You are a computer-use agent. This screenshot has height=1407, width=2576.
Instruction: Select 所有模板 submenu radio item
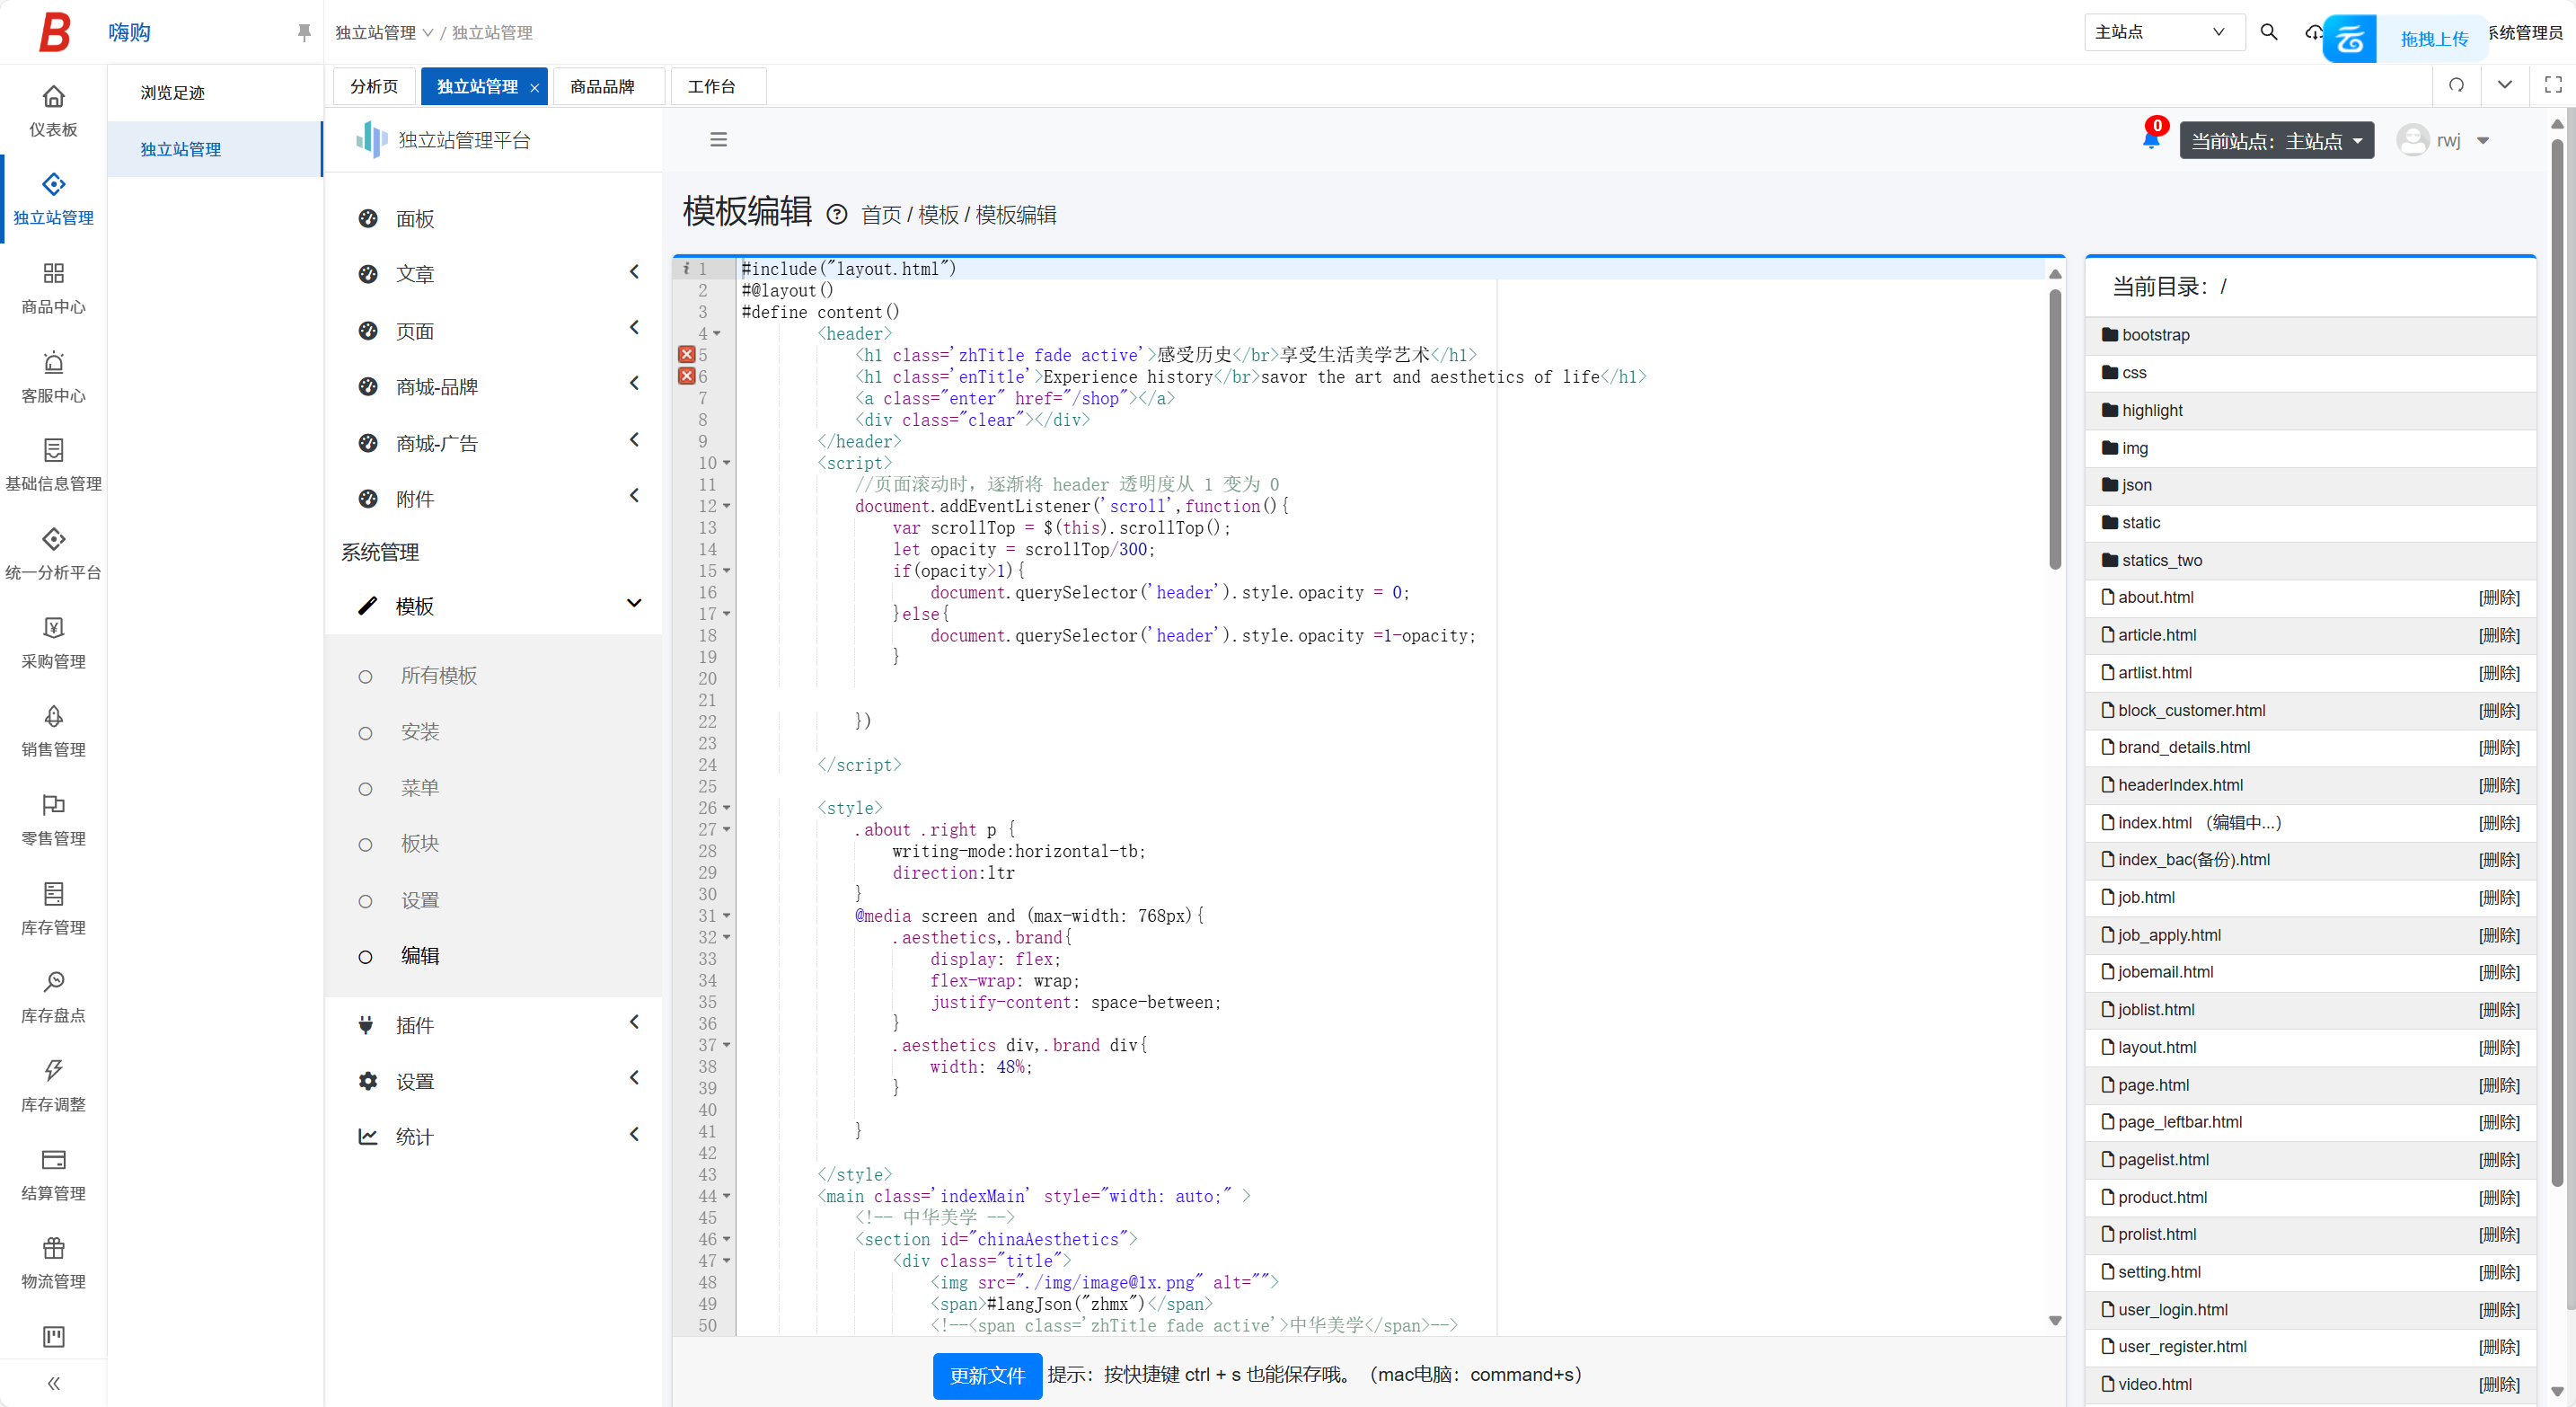438,676
